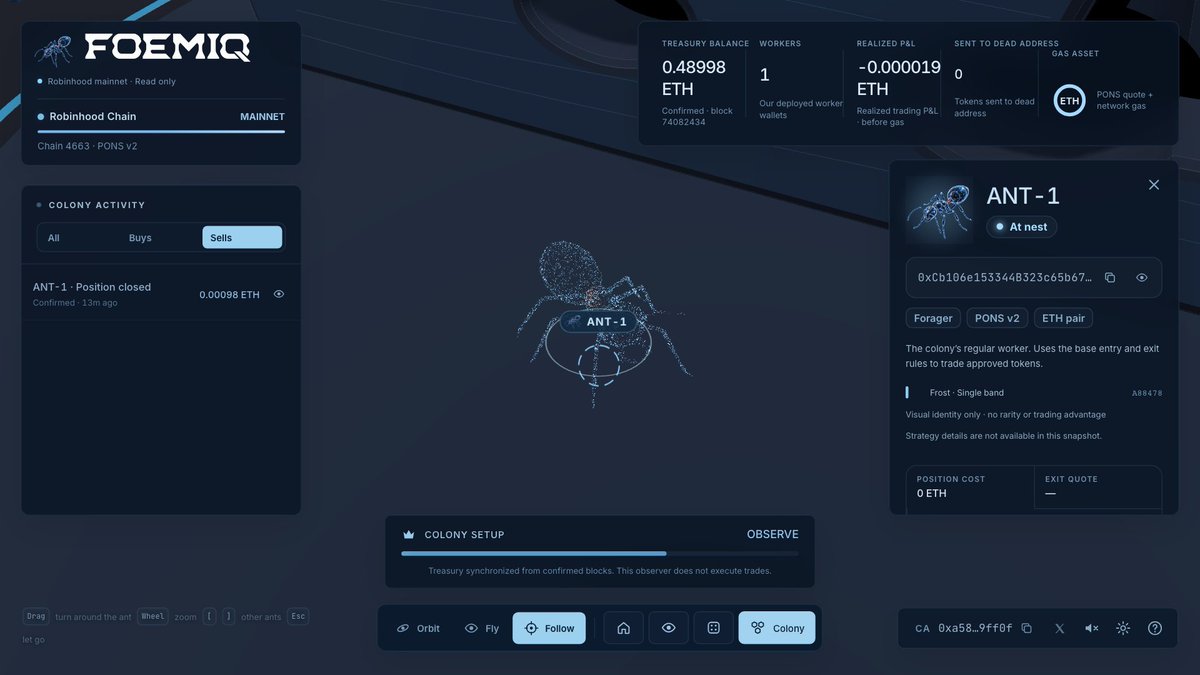
Task: Click the ANT-1 avatar thumbnail
Action: 939,209
